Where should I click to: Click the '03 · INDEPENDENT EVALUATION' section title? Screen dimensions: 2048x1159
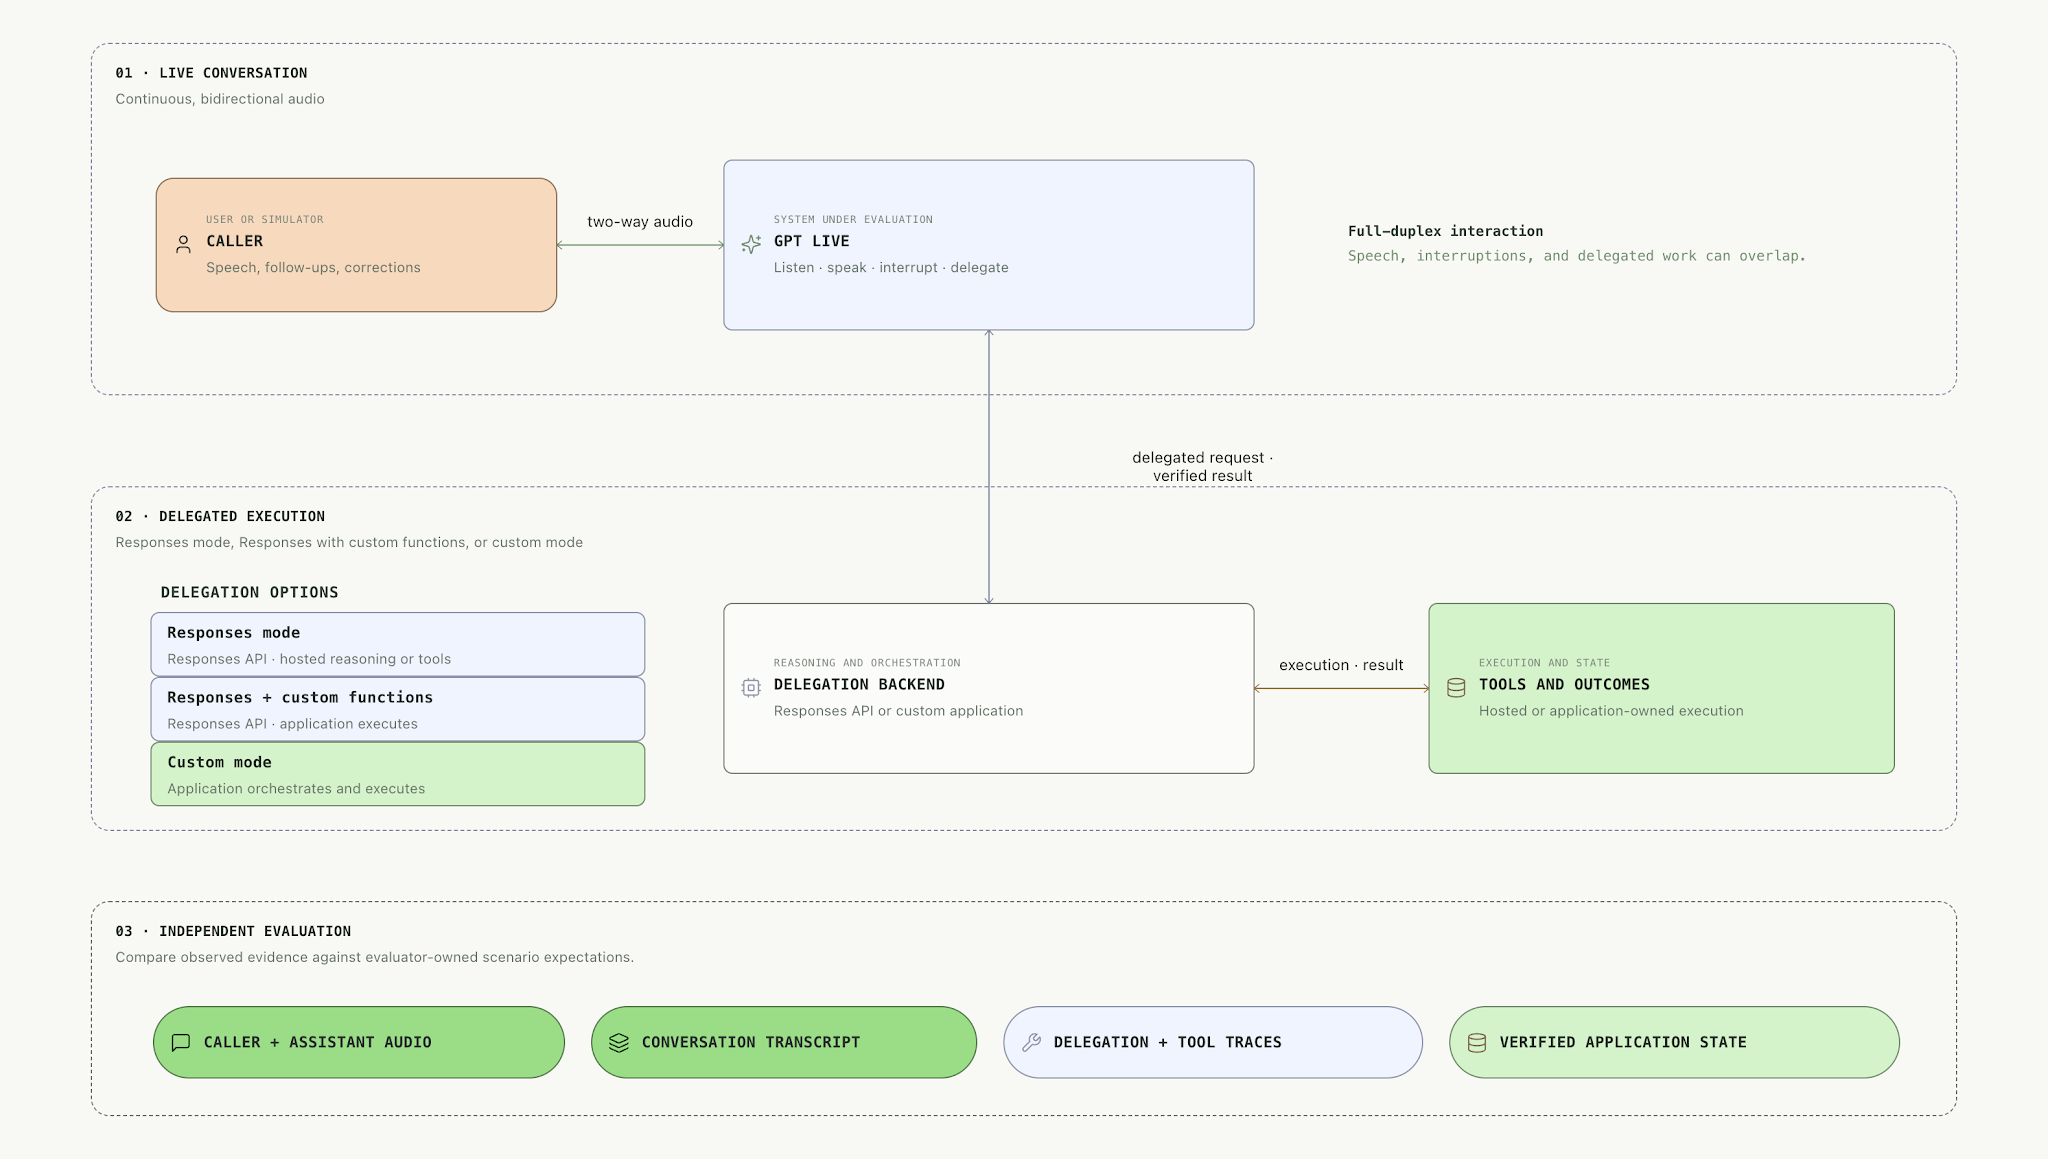(233, 931)
